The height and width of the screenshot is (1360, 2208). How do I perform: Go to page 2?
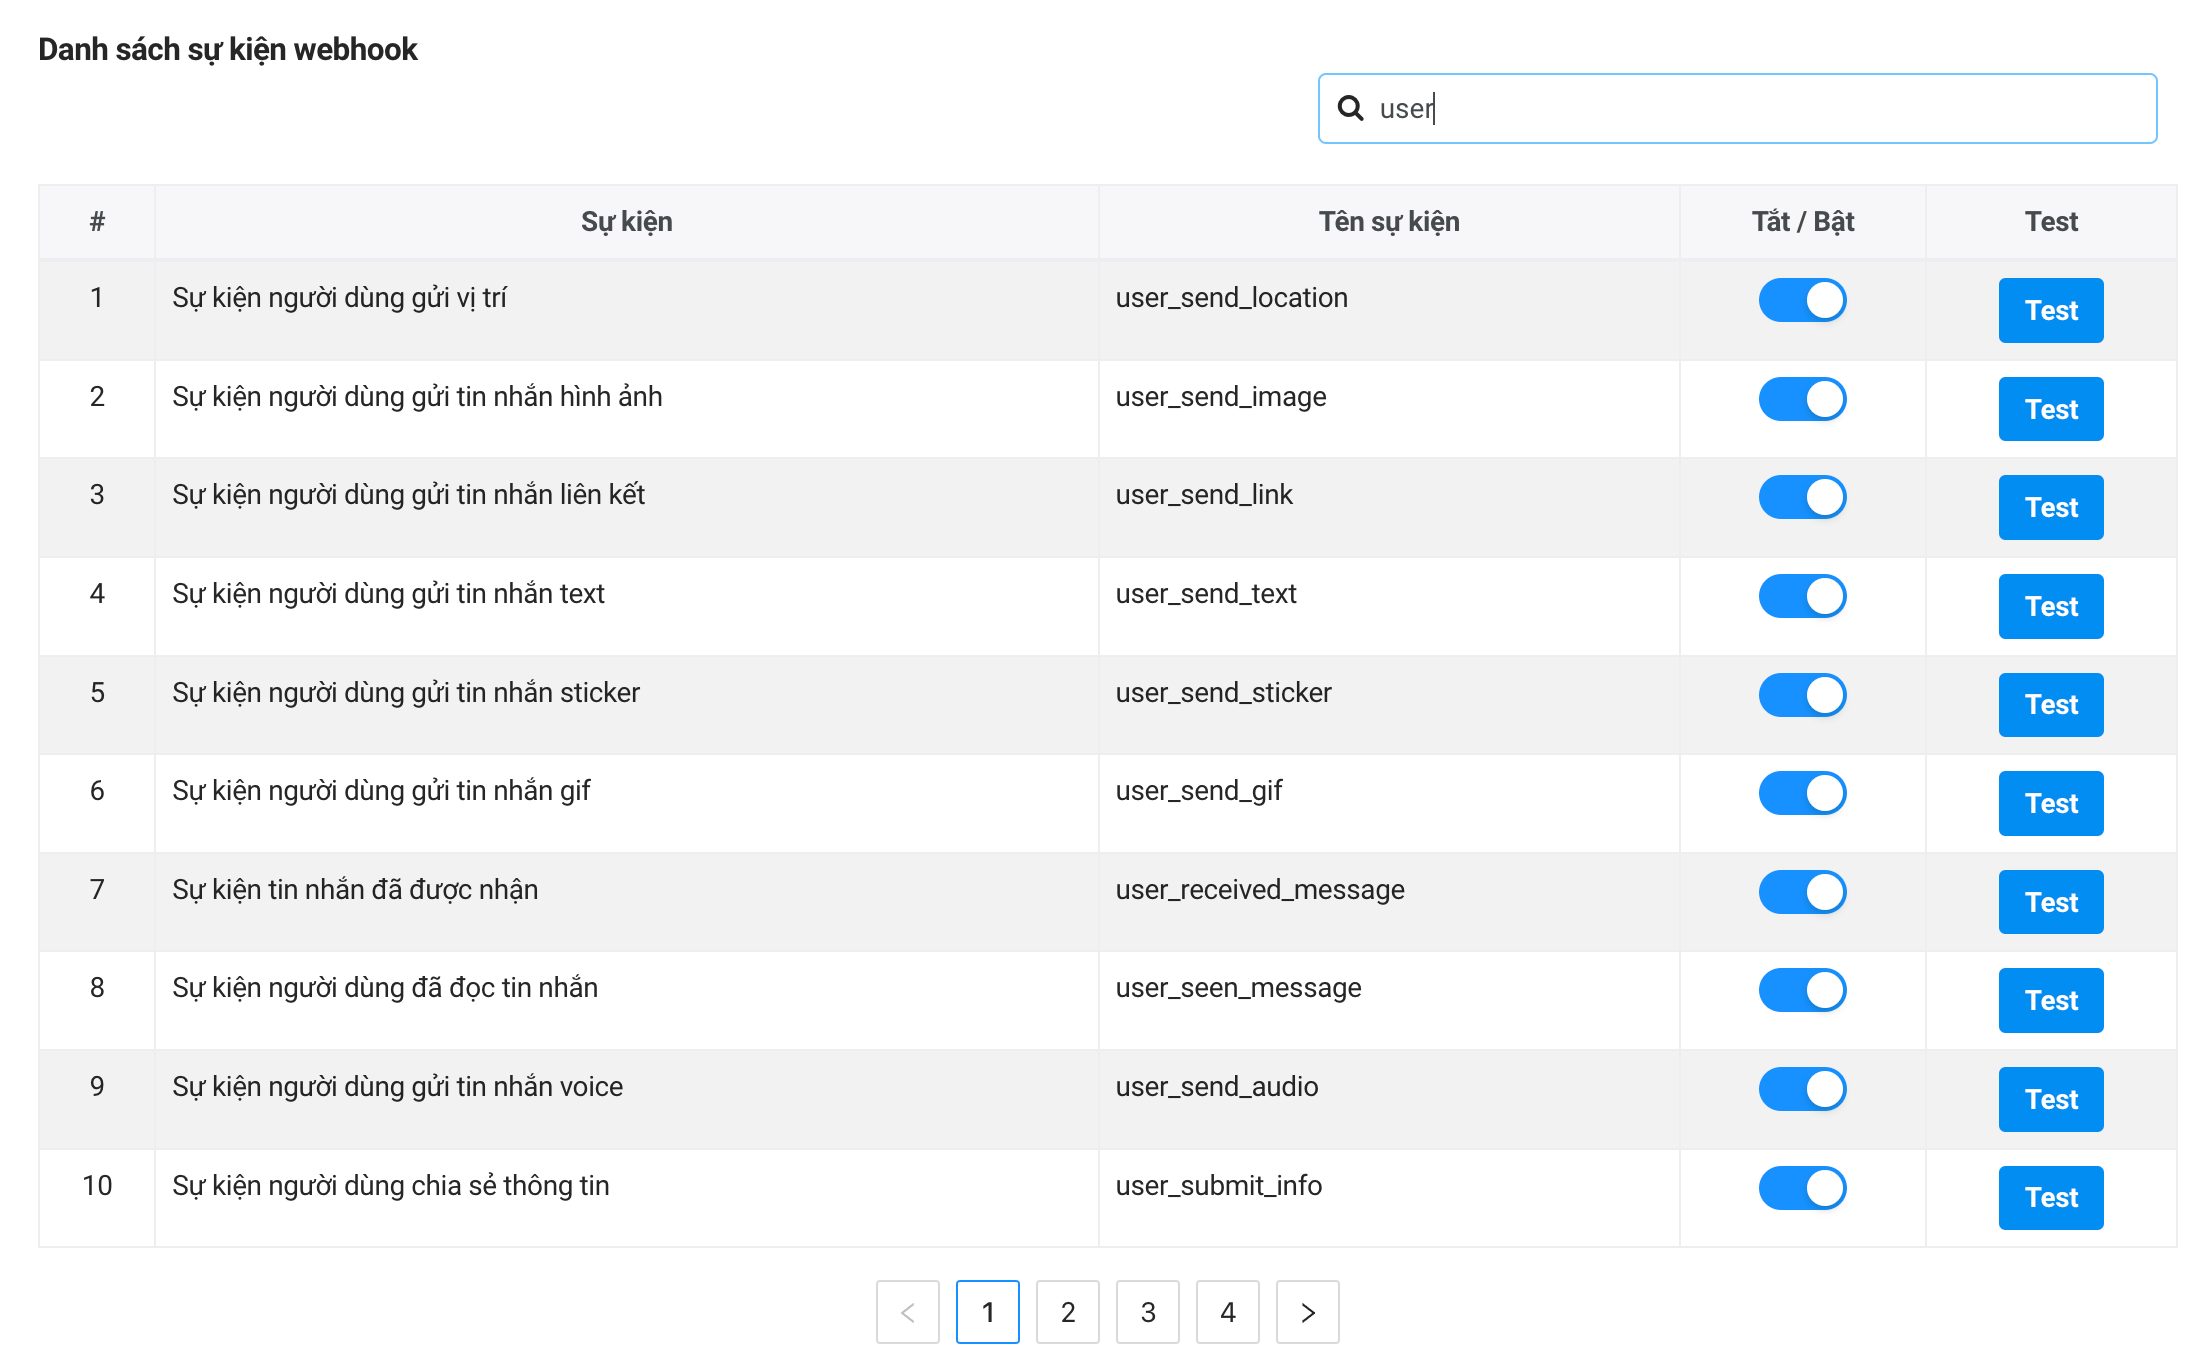[1067, 1312]
